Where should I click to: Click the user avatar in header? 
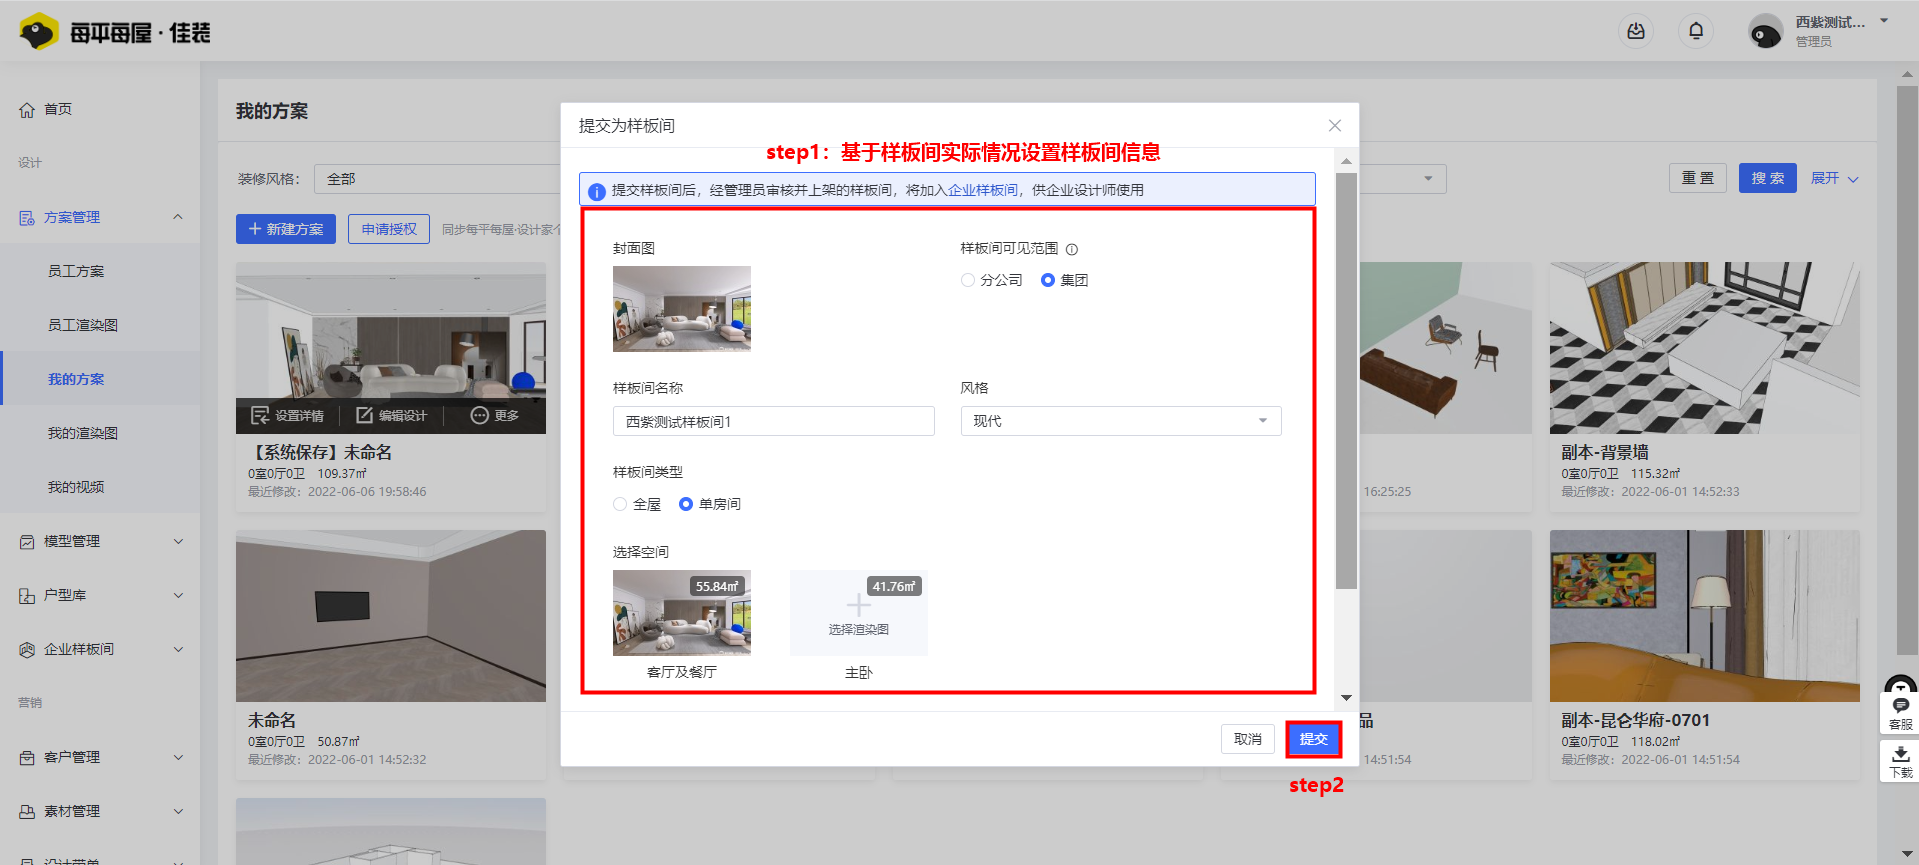tap(1765, 32)
